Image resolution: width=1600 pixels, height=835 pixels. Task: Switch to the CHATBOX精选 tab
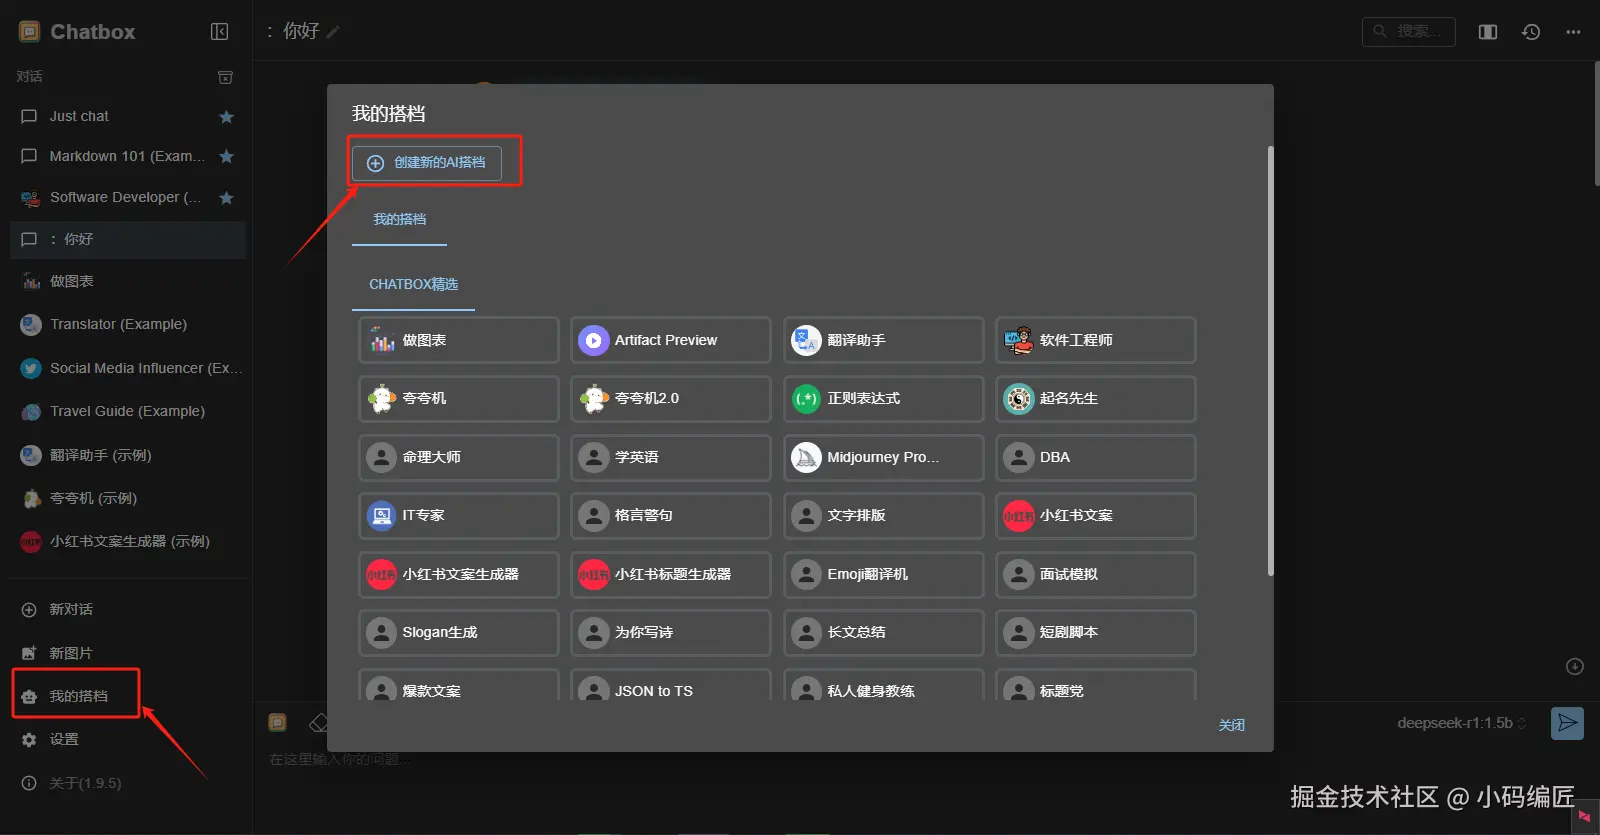413,285
